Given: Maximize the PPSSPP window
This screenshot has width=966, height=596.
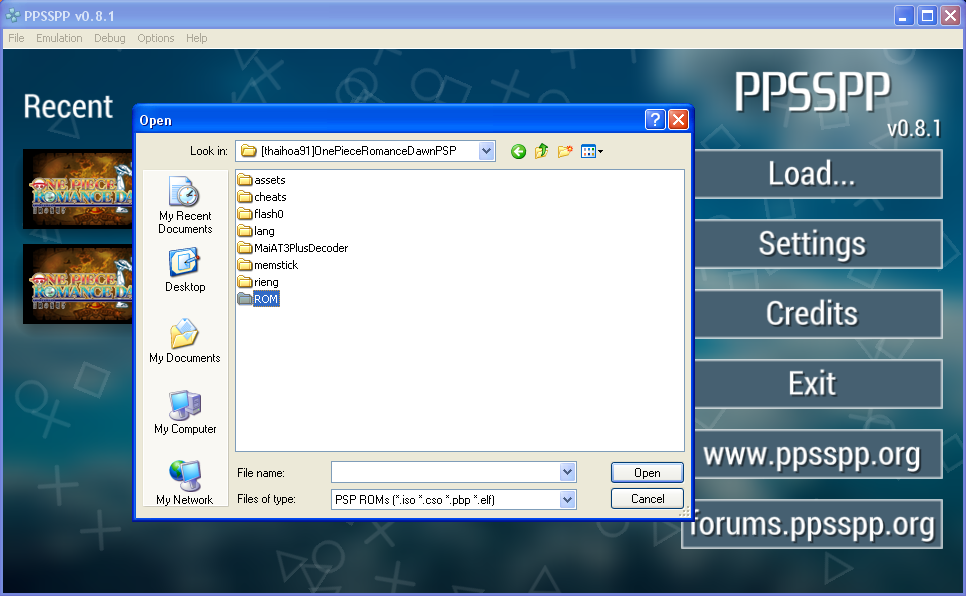Looking at the screenshot, I should coord(927,15).
